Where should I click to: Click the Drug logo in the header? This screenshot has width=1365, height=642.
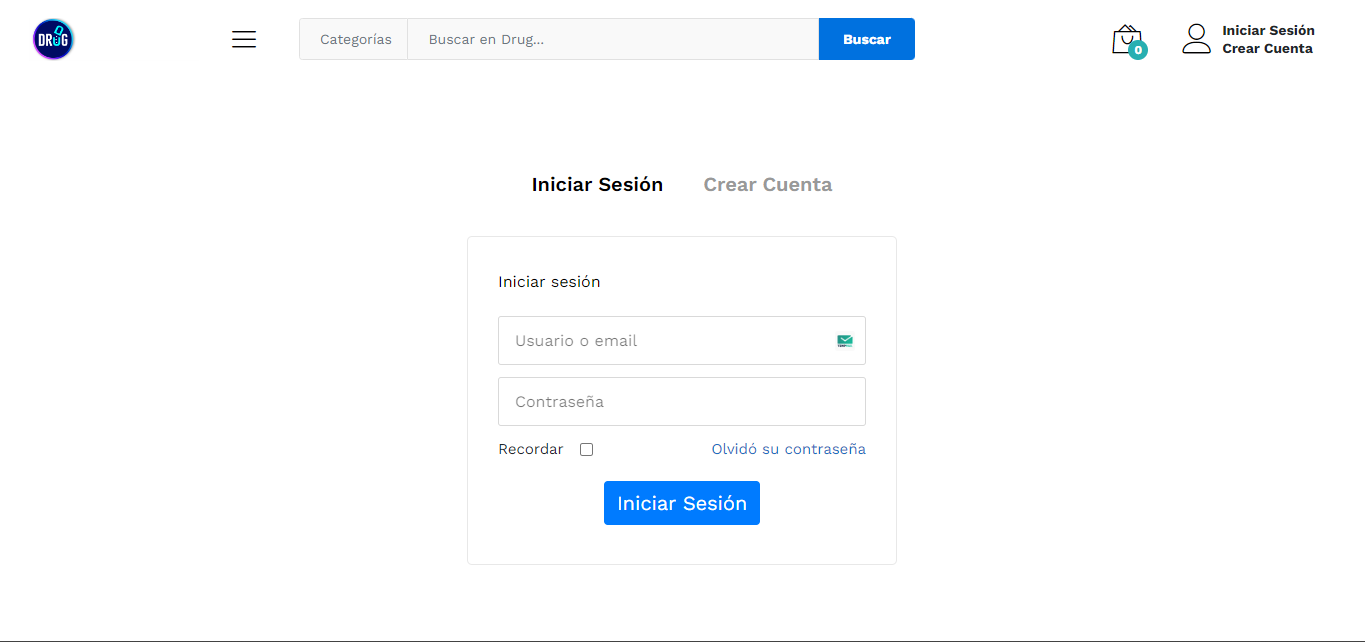53,40
